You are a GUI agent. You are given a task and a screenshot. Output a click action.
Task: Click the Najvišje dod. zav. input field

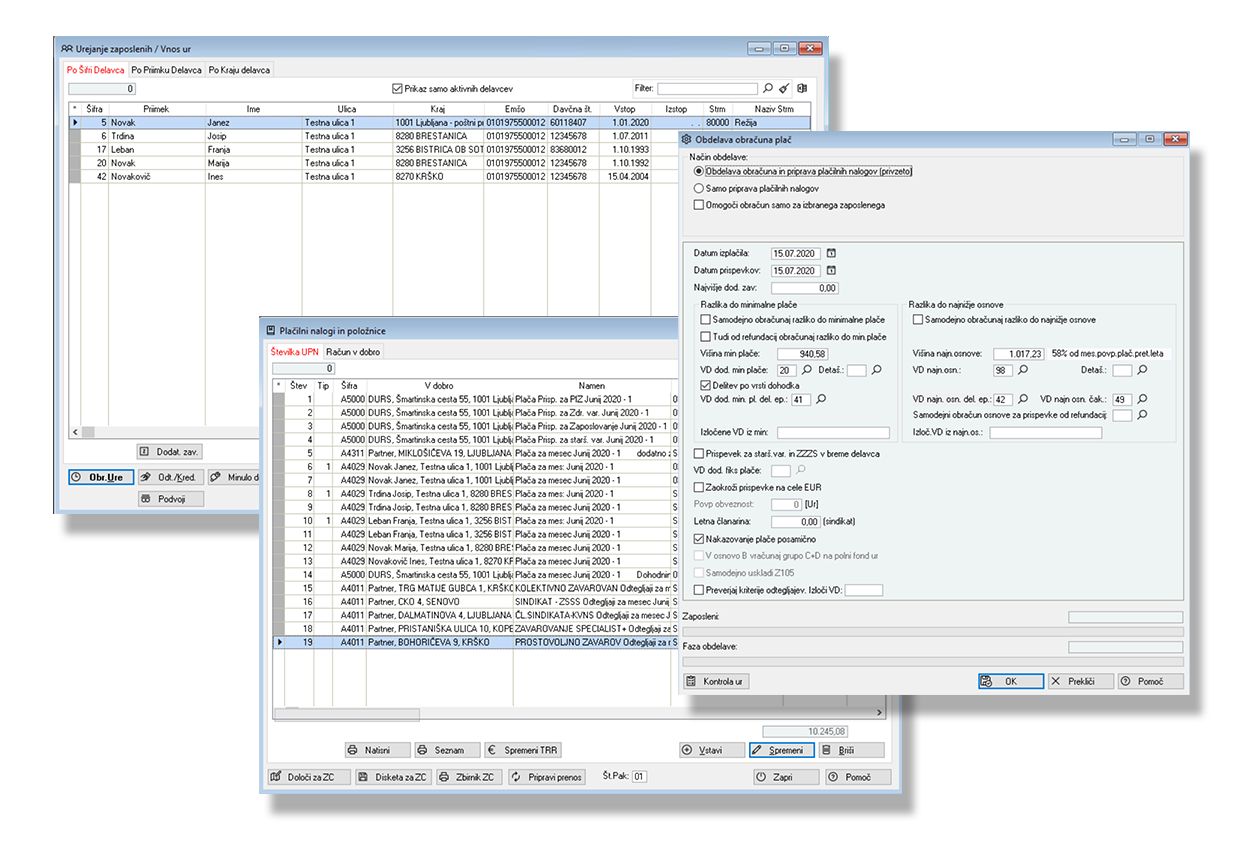tap(804, 287)
